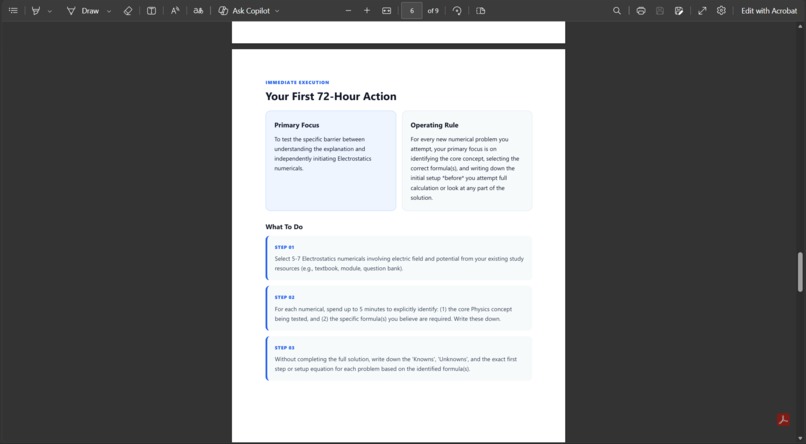Click text 'Without completing the full solution'
This screenshot has height=444, width=806.
point(322,359)
